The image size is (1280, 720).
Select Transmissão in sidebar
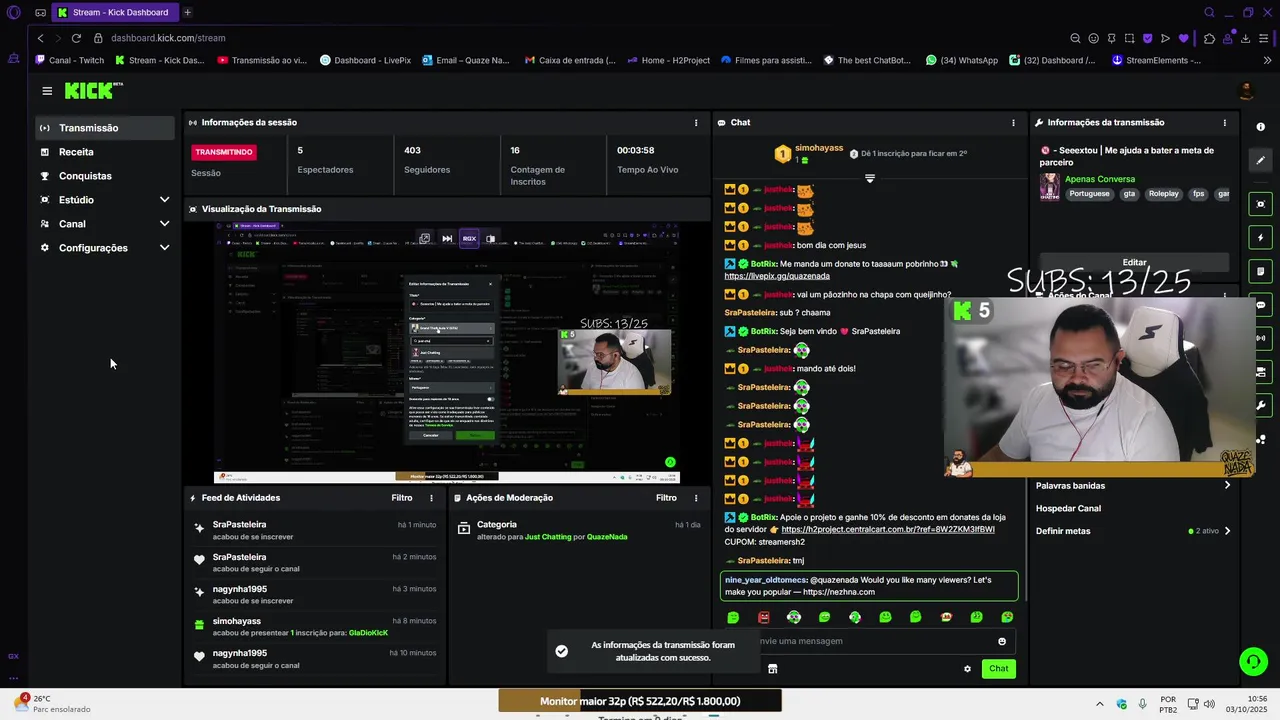[x=105, y=128]
